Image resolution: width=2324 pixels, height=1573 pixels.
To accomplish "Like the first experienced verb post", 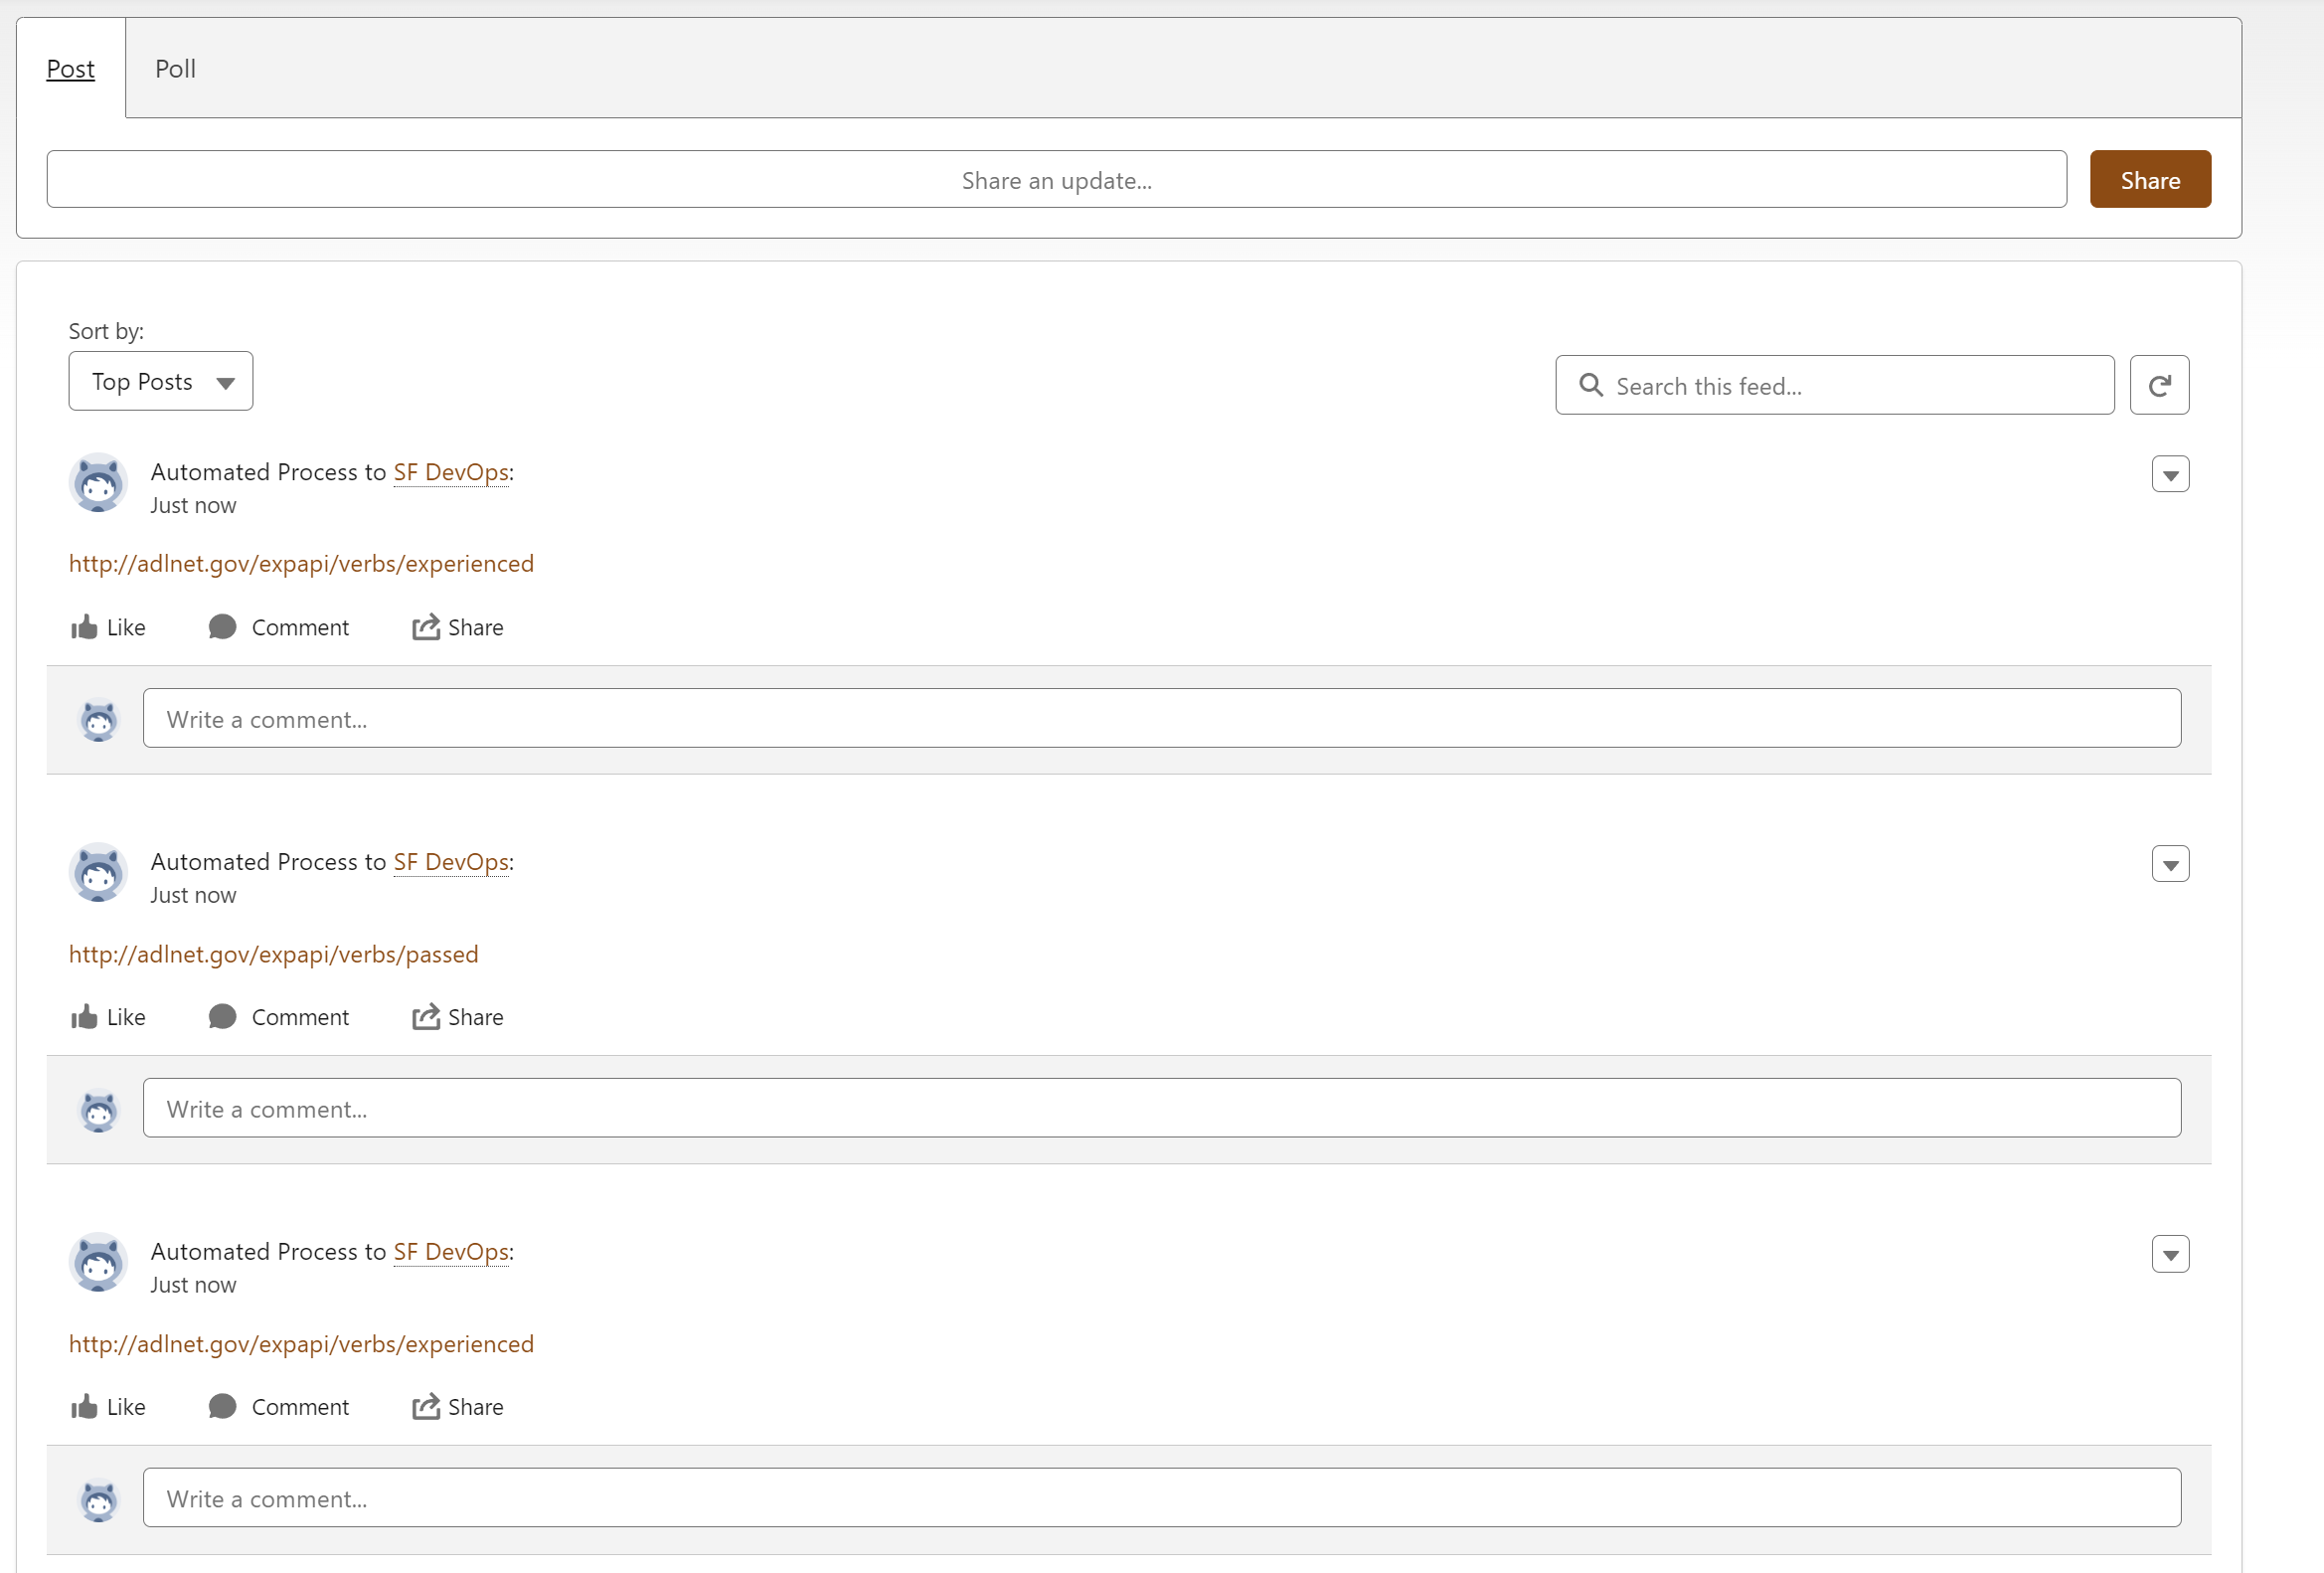I will point(108,627).
